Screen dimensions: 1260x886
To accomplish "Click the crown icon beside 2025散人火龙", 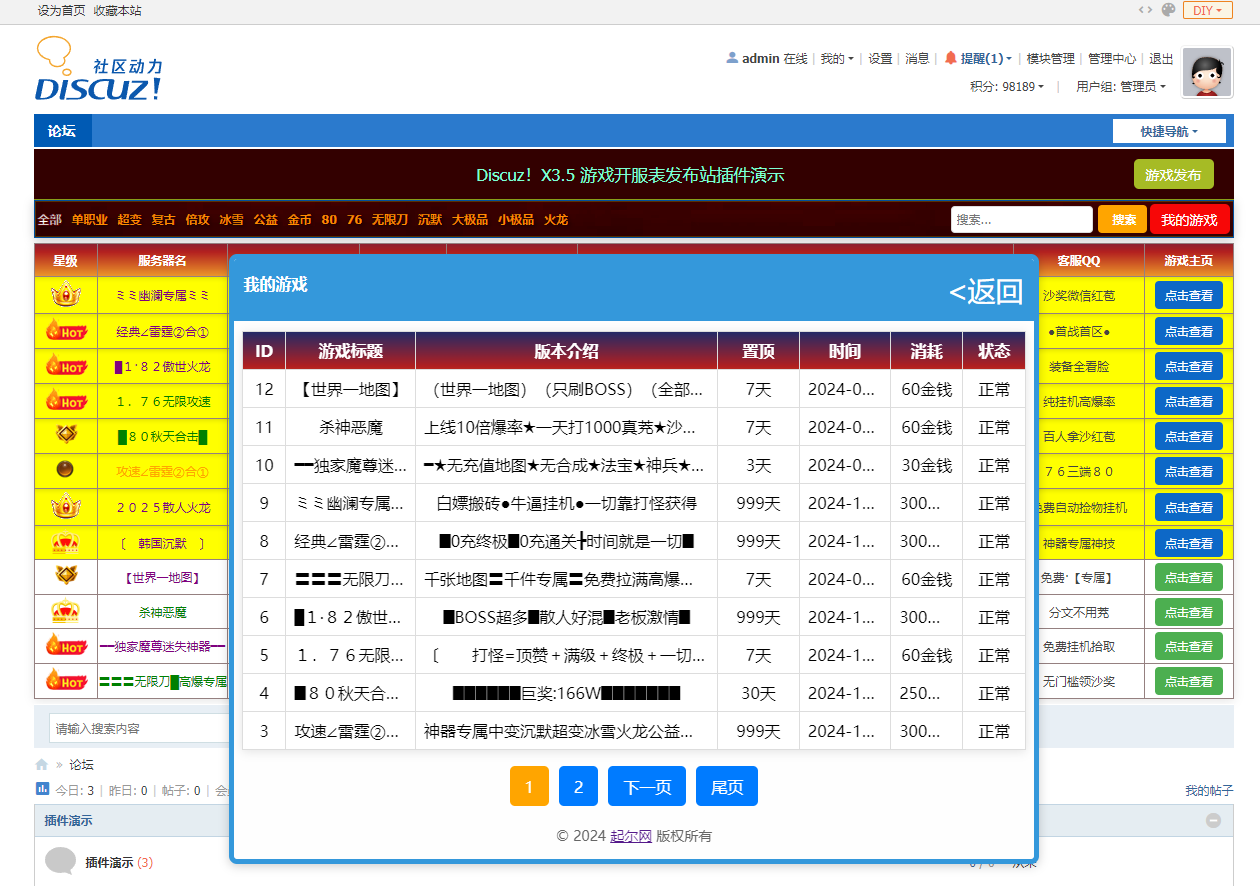I will (66, 506).
